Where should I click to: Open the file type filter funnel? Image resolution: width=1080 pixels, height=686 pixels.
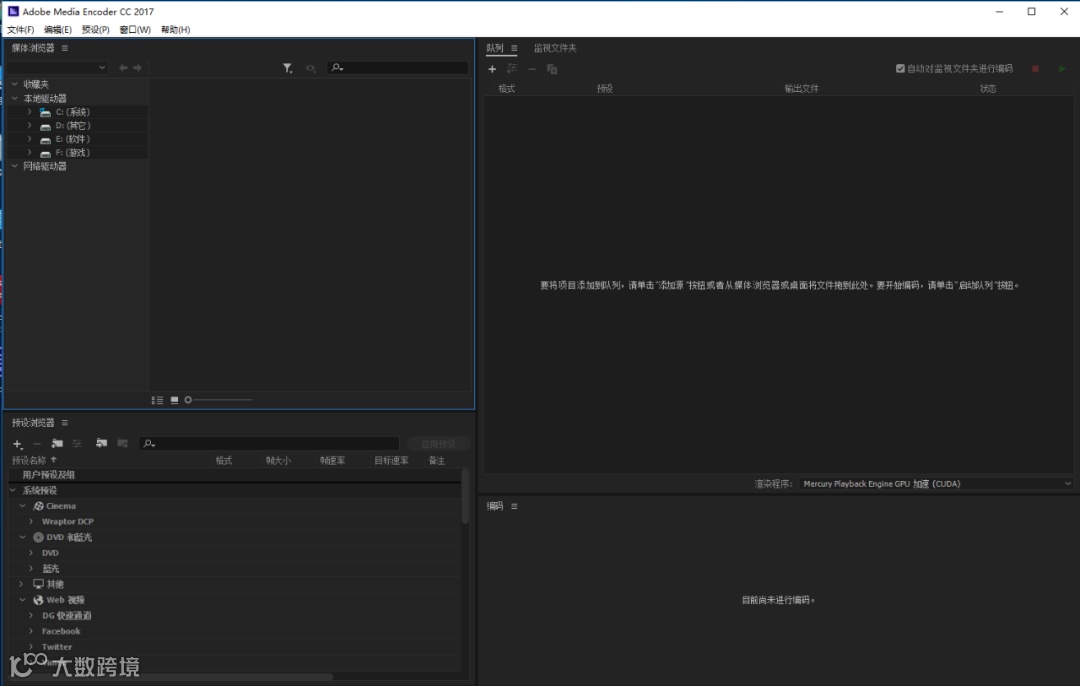(x=287, y=68)
